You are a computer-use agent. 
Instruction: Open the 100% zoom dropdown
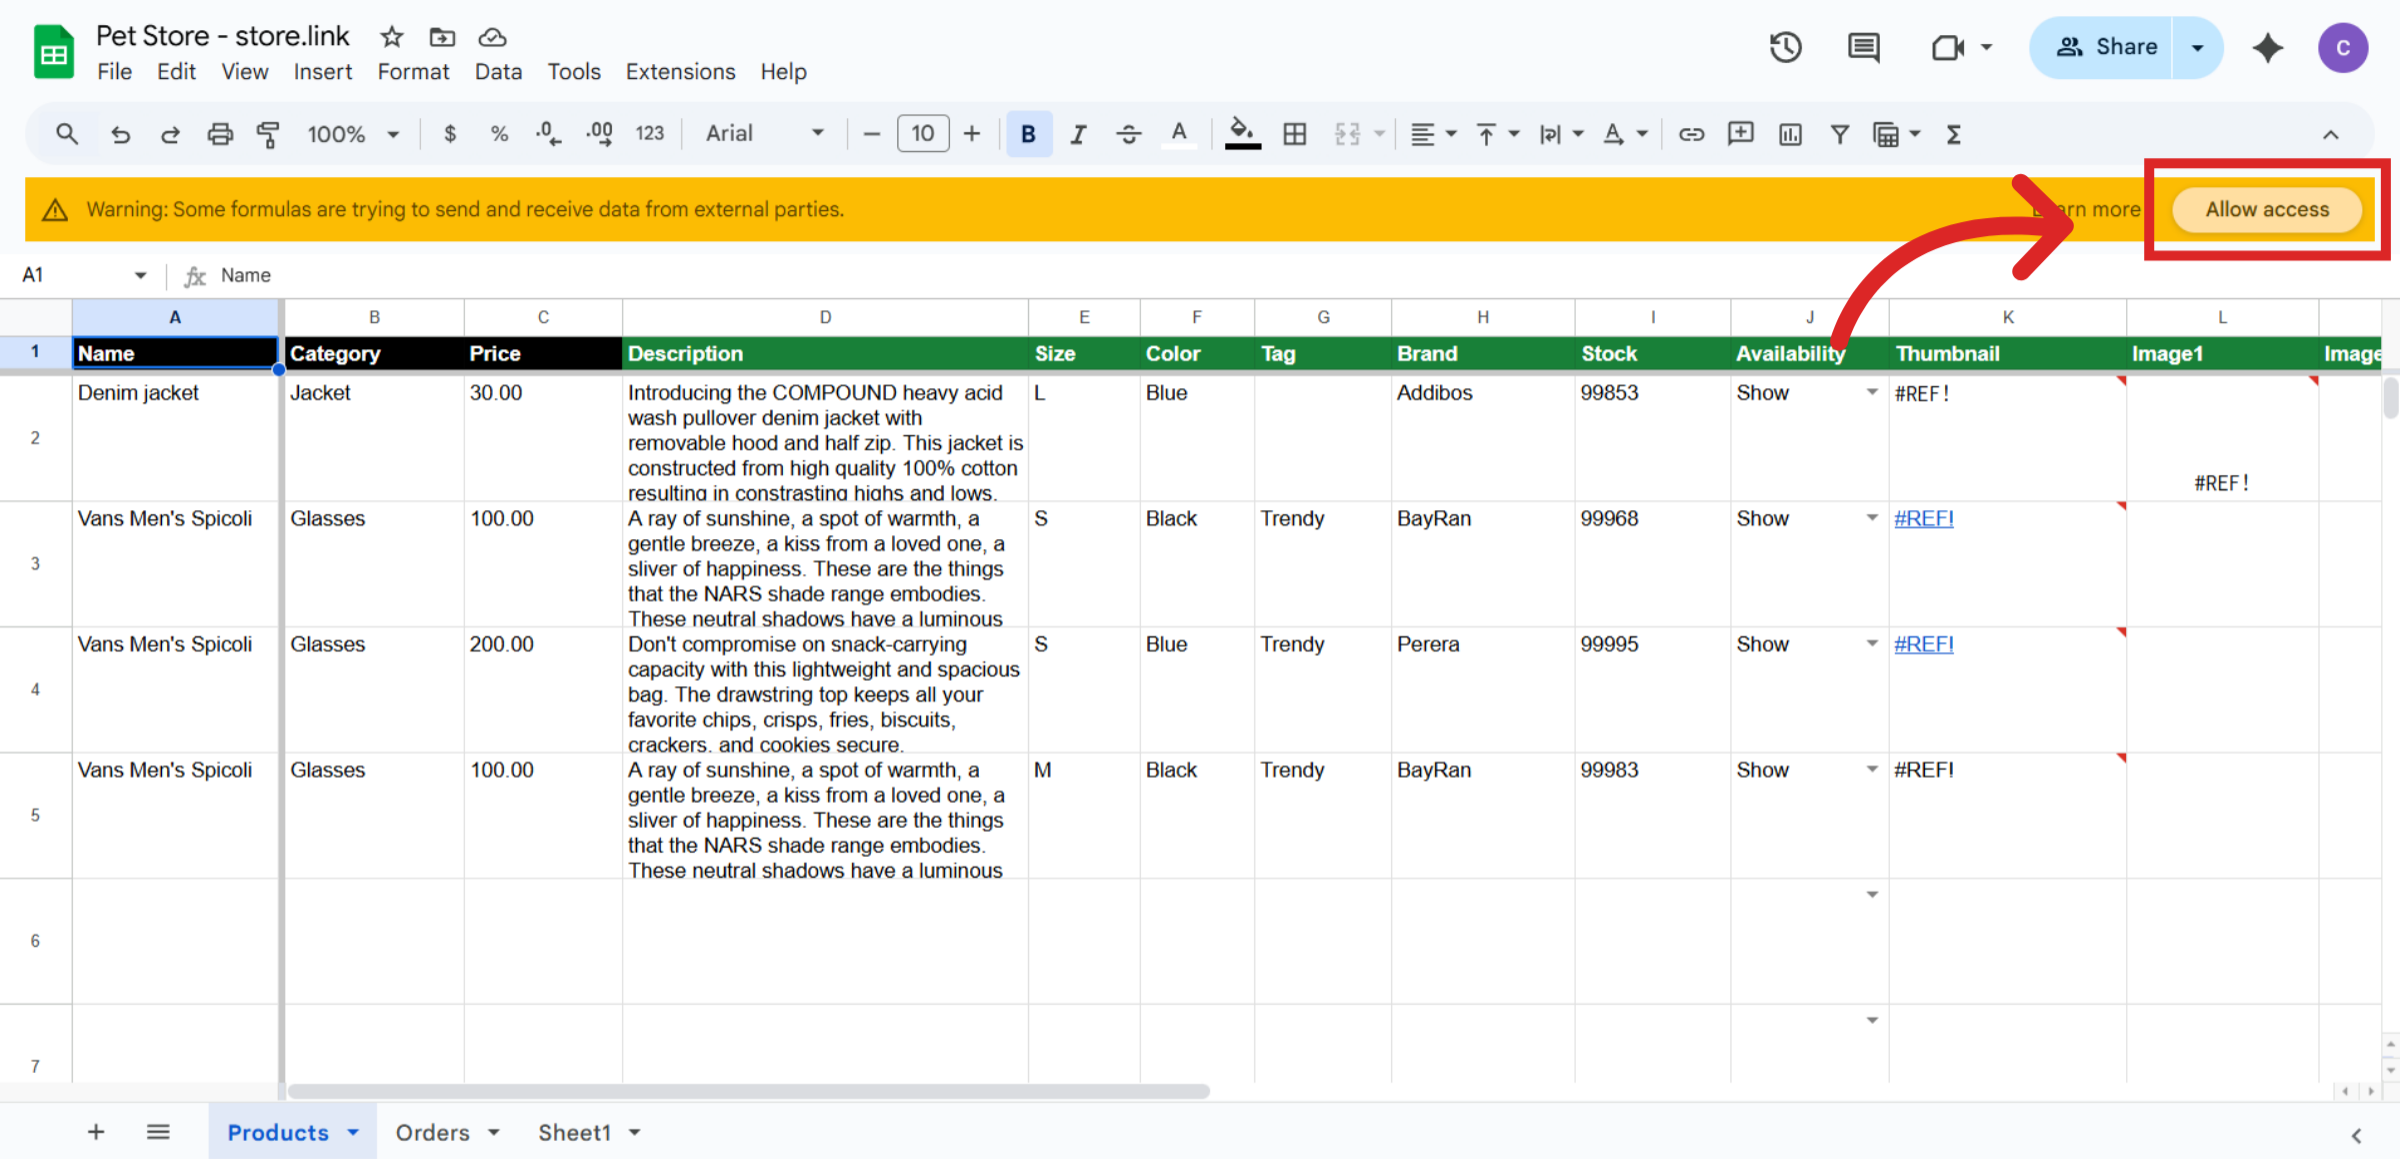tap(352, 134)
